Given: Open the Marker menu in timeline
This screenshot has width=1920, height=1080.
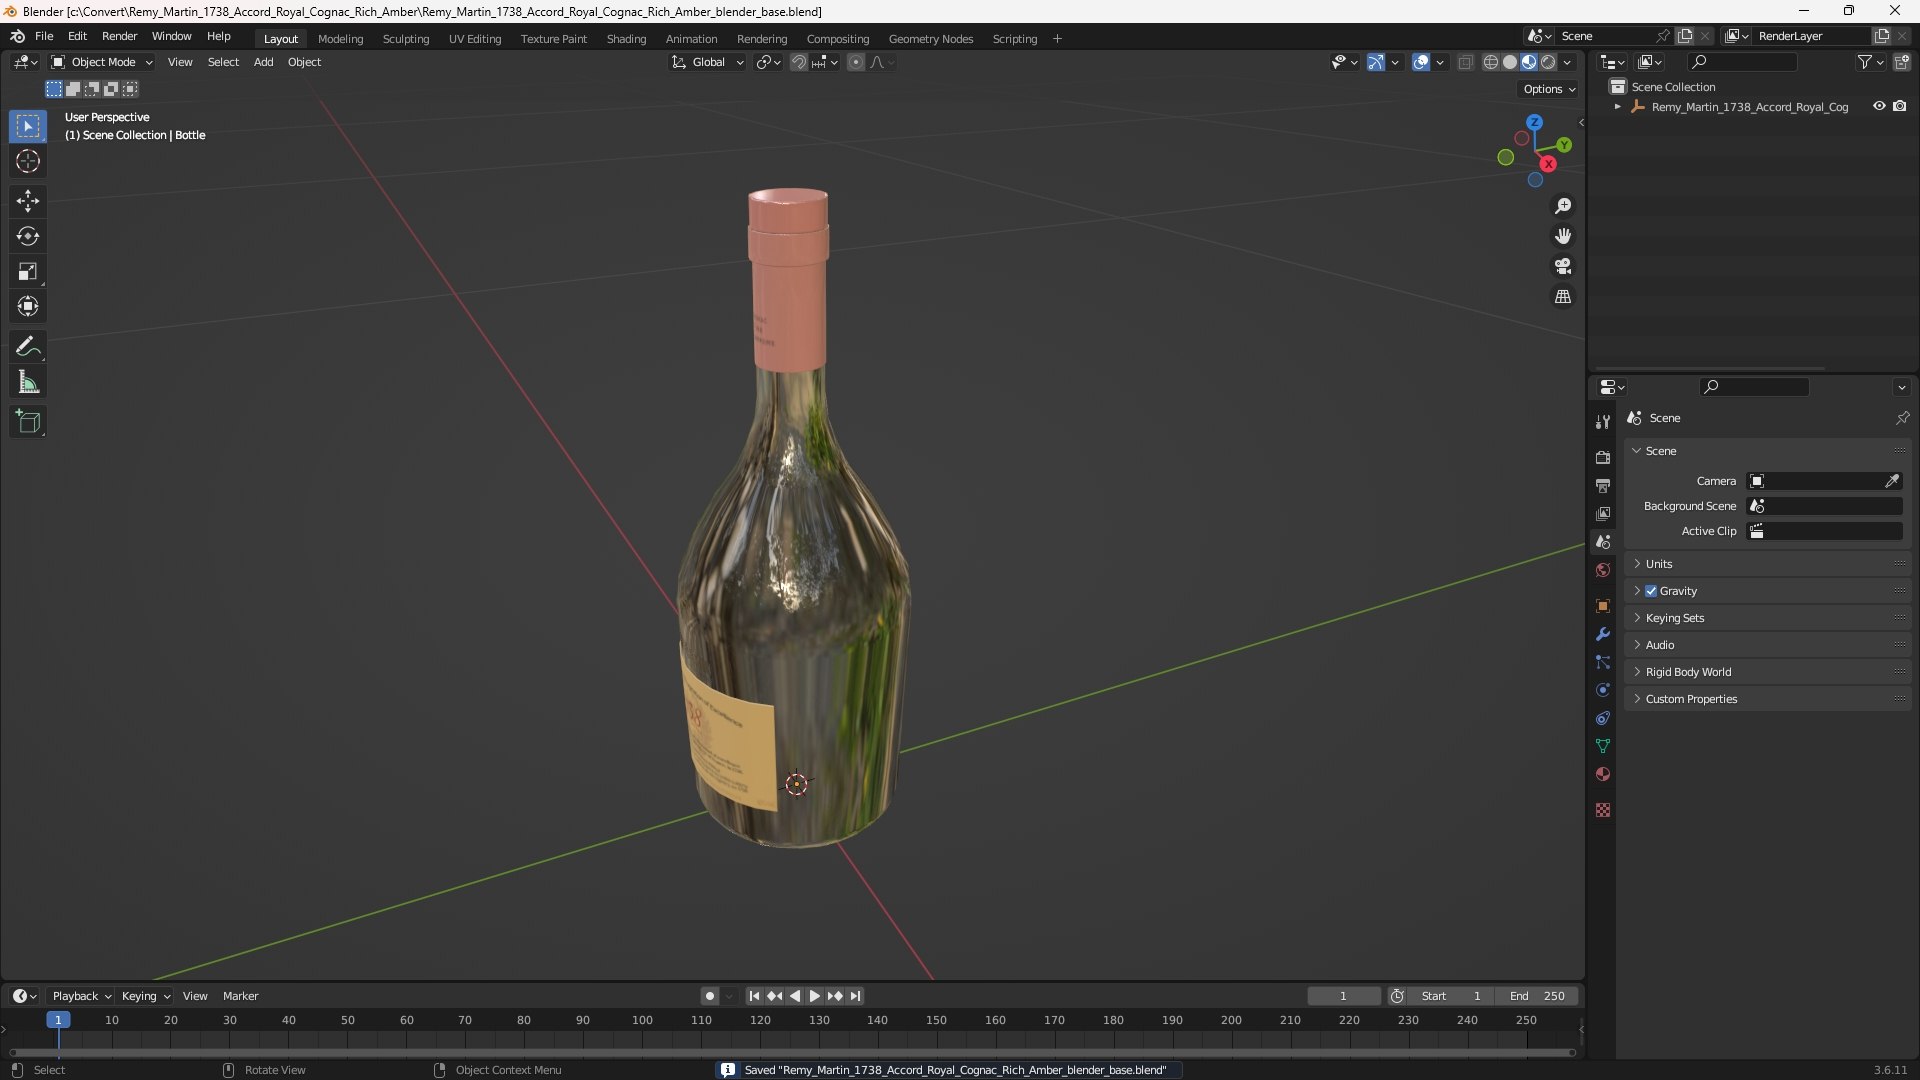Looking at the screenshot, I should pyautogui.click(x=240, y=996).
